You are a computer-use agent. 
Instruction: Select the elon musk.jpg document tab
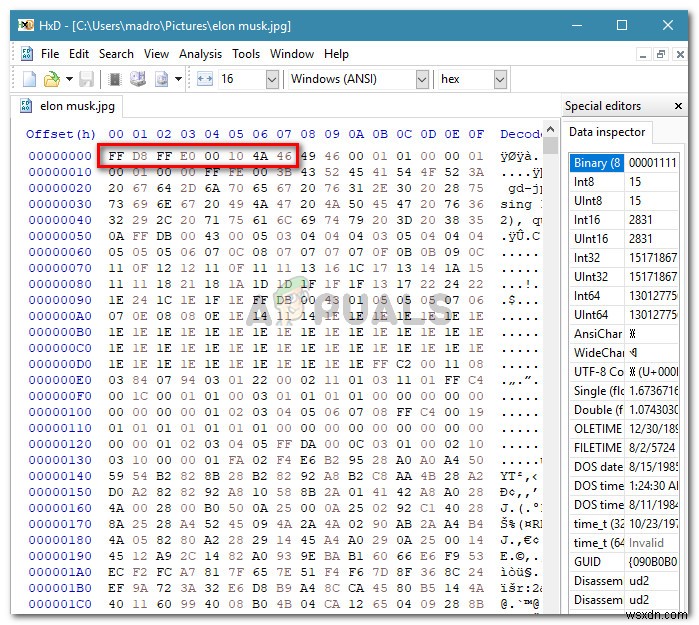(68, 106)
